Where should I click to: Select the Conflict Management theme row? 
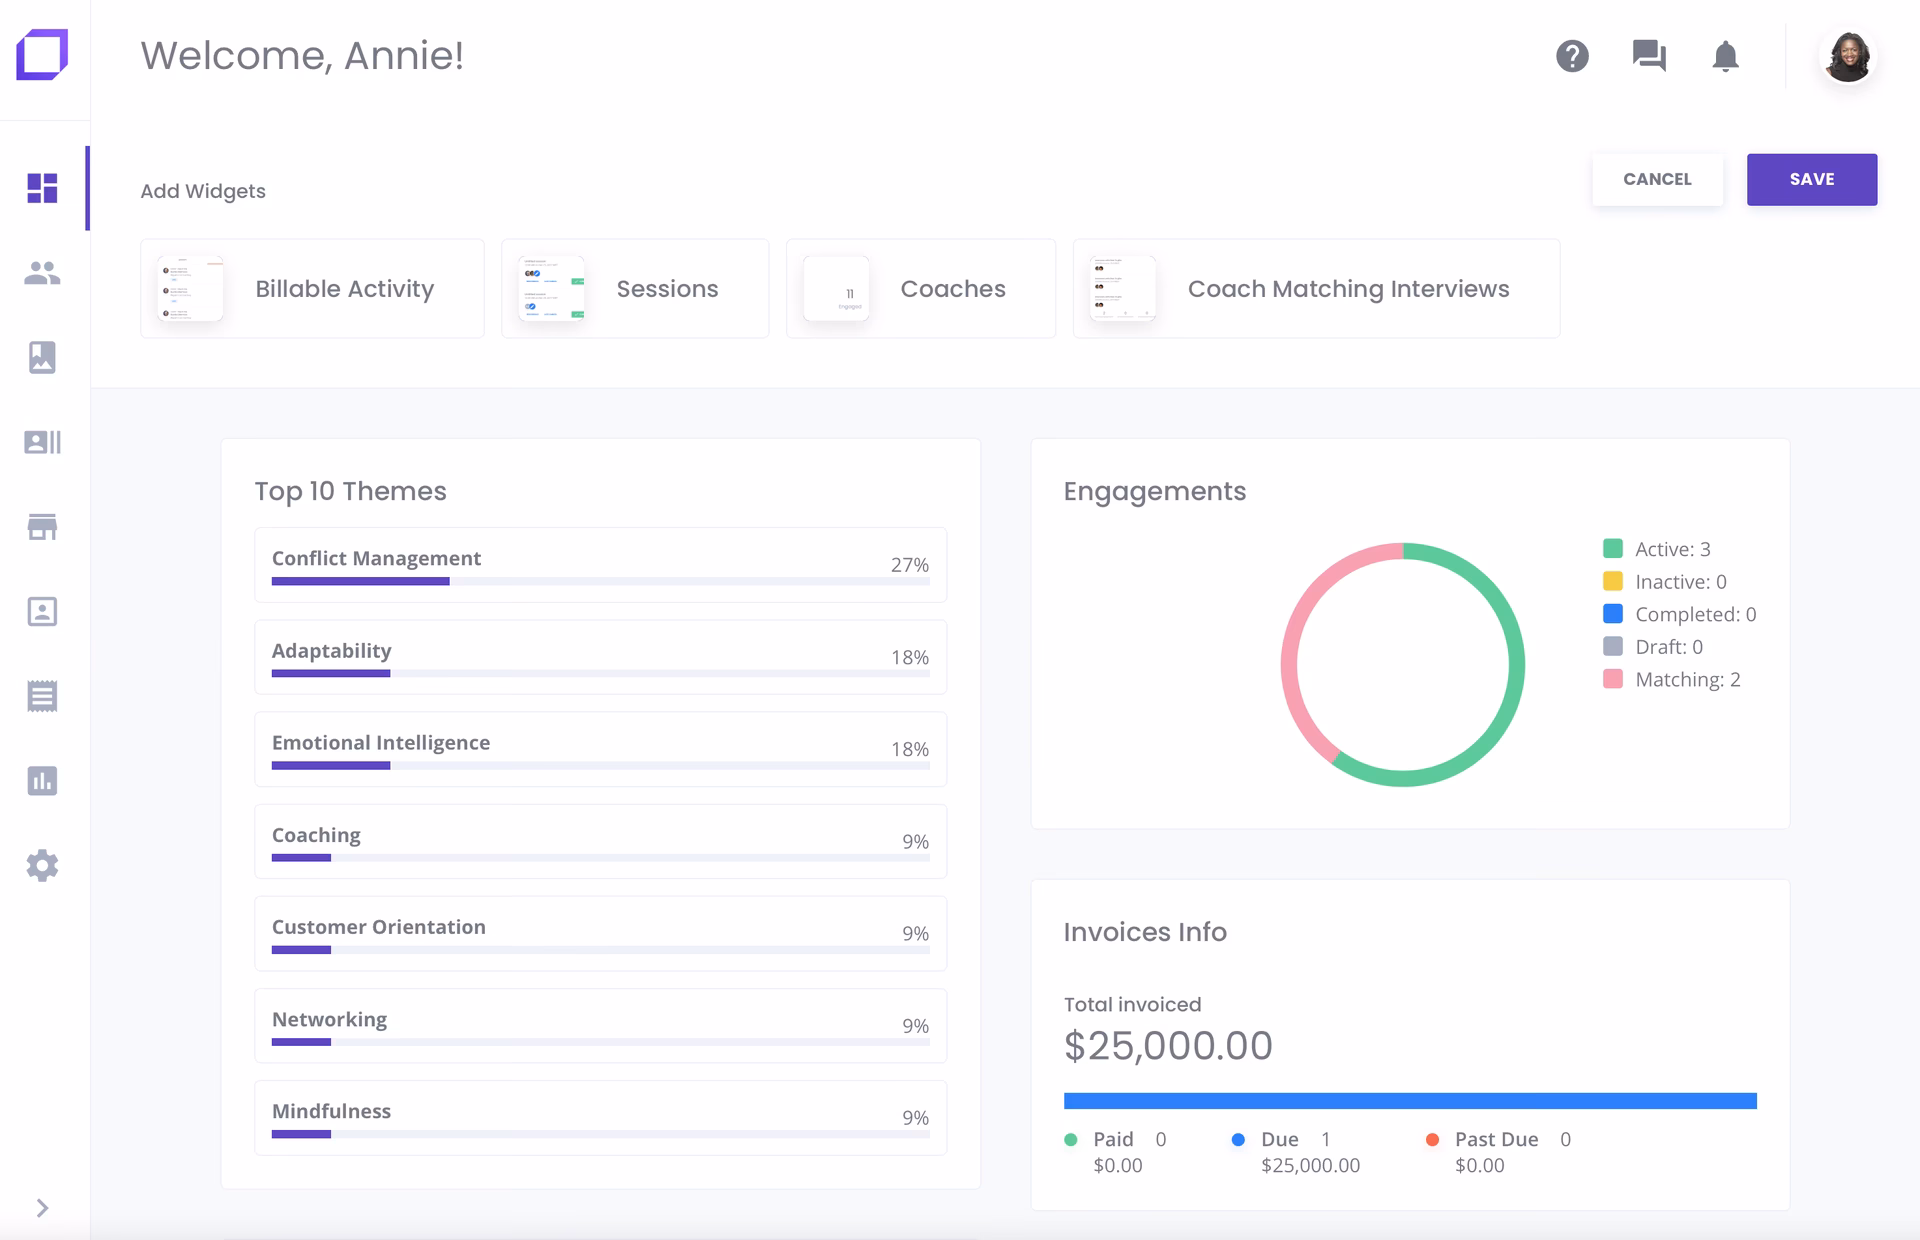(x=600, y=564)
